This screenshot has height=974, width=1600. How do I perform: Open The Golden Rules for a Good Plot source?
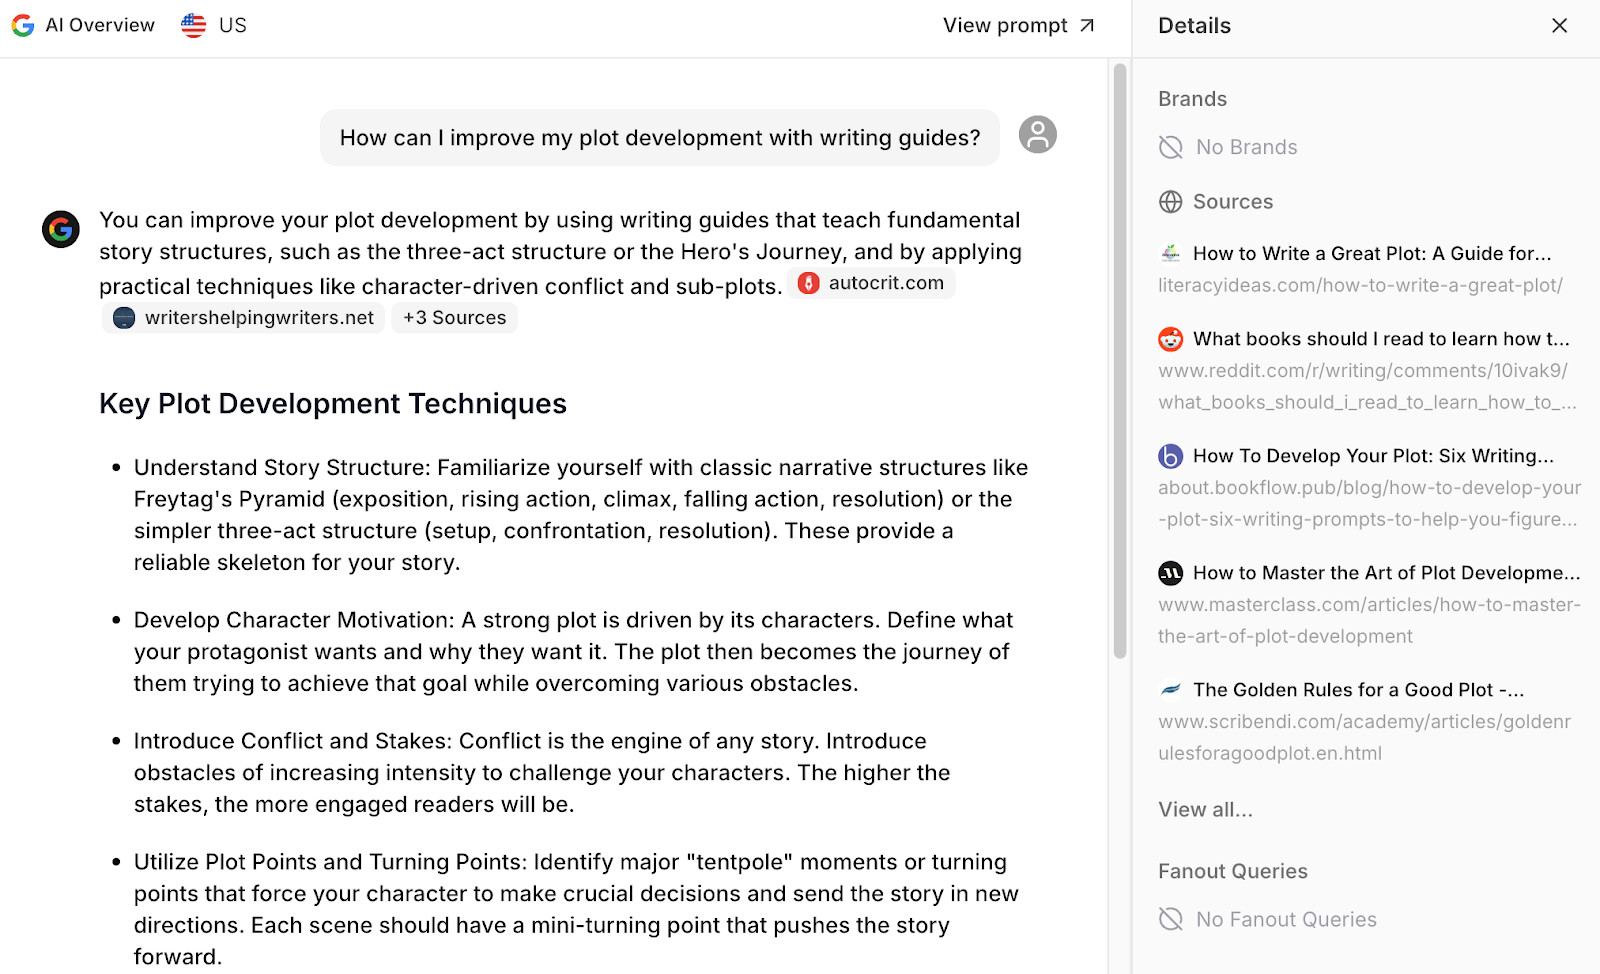point(1357,690)
